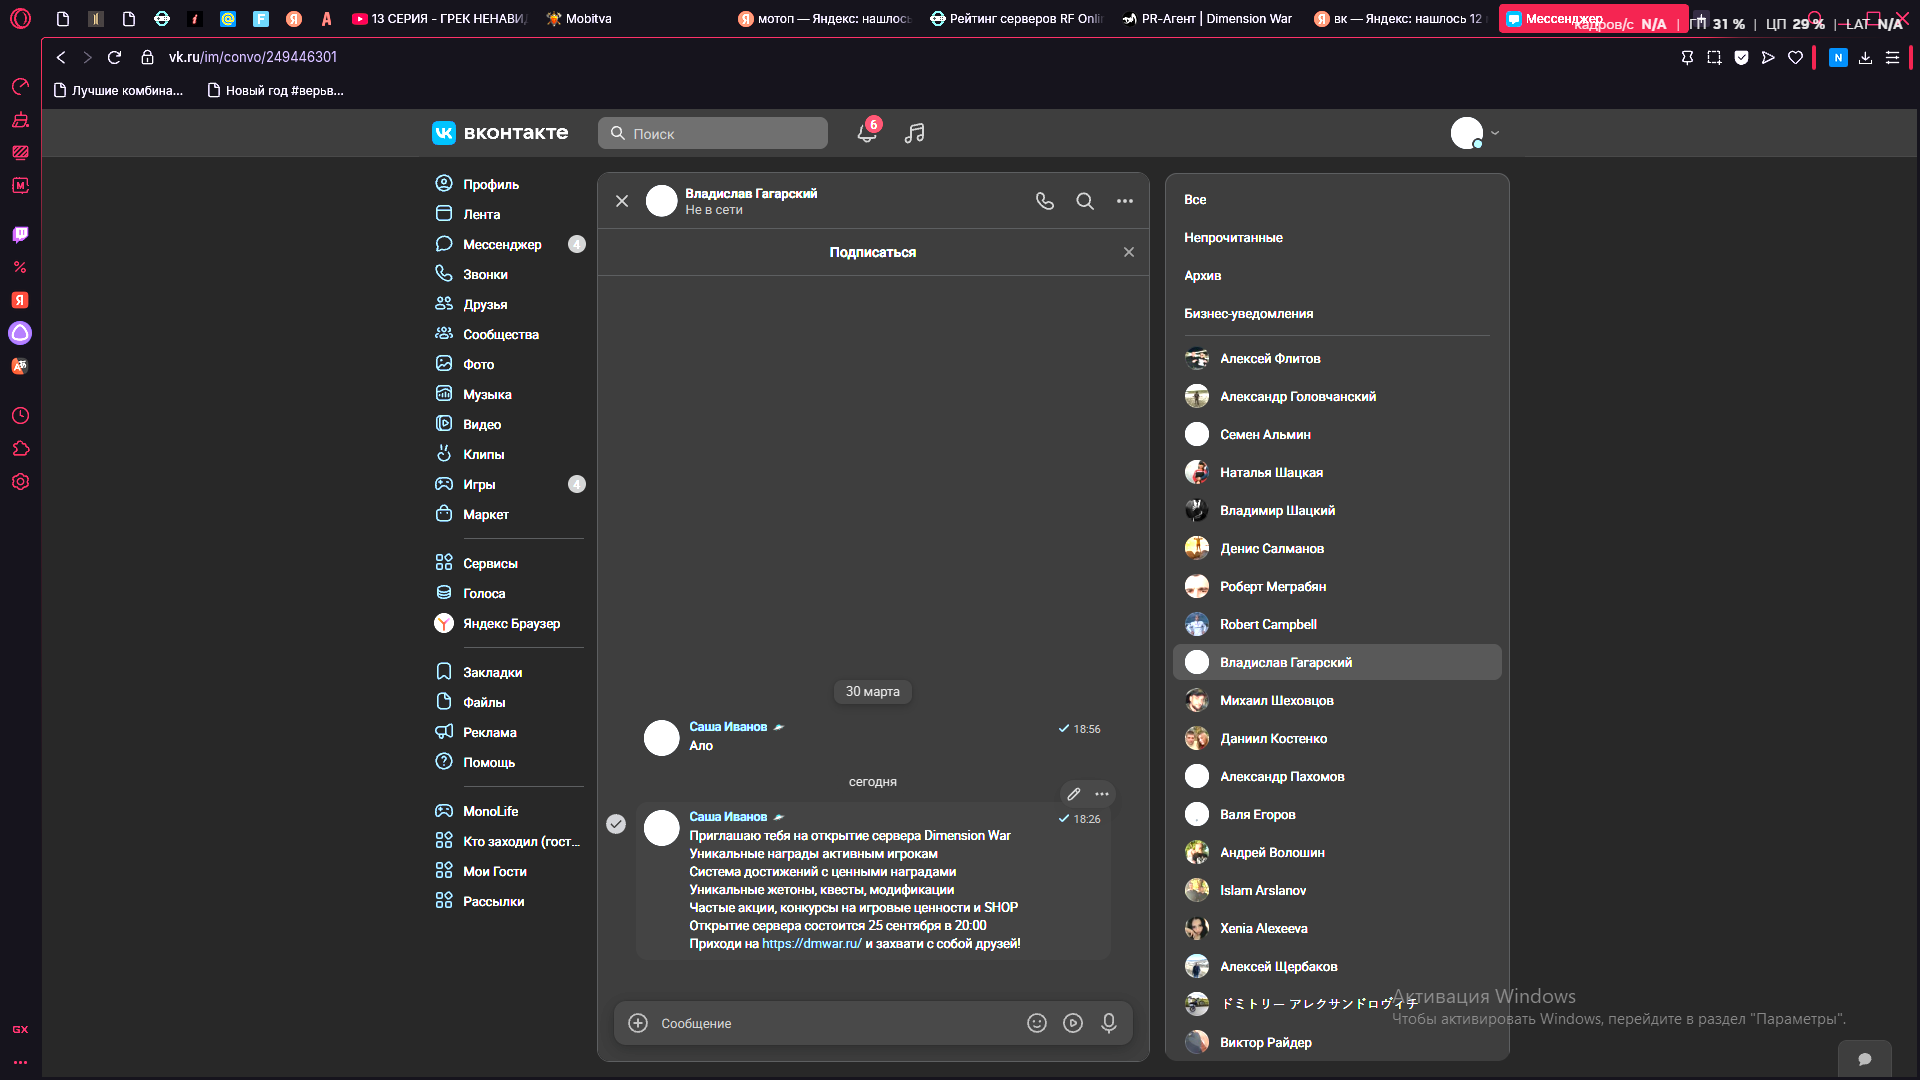The image size is (1920, 1080).
Task: Open the Архив folder
Action: pos(1203,275)
